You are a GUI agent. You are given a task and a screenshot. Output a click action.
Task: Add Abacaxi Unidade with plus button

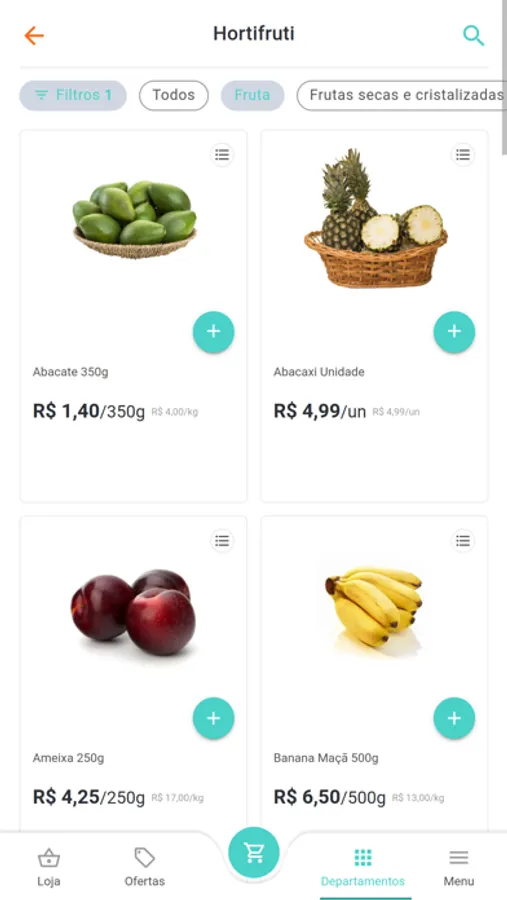[x=454, y=332]
